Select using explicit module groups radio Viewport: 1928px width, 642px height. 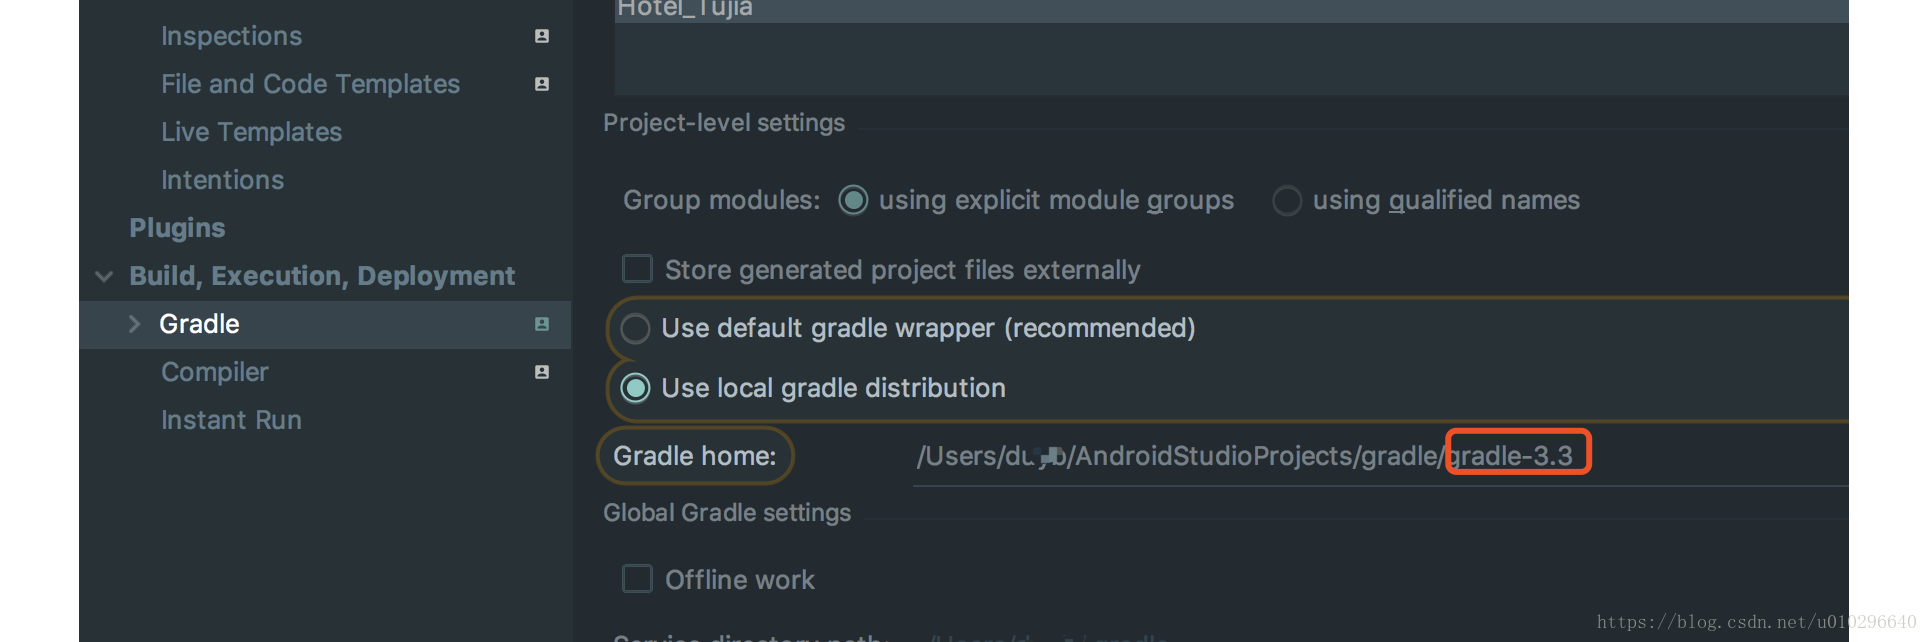click(853, 201)
